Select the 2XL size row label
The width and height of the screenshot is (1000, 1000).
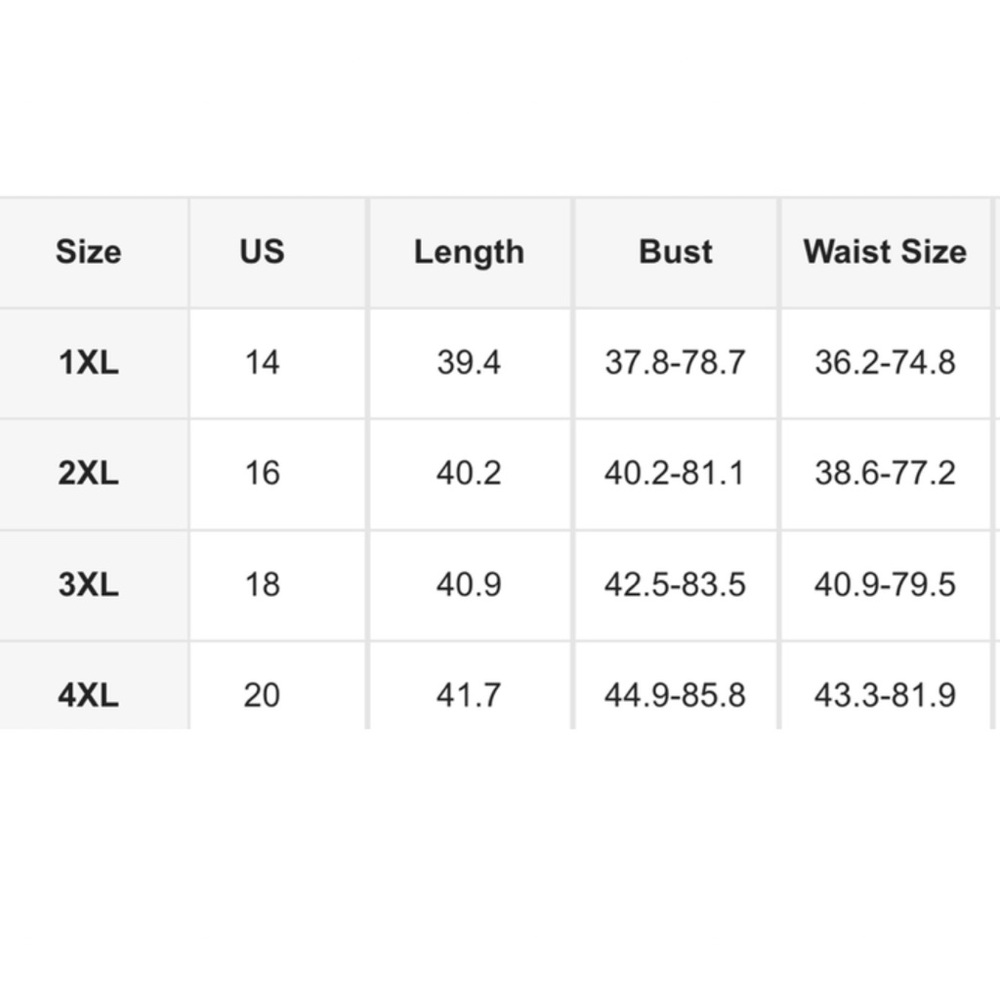(x=89, y=474)
